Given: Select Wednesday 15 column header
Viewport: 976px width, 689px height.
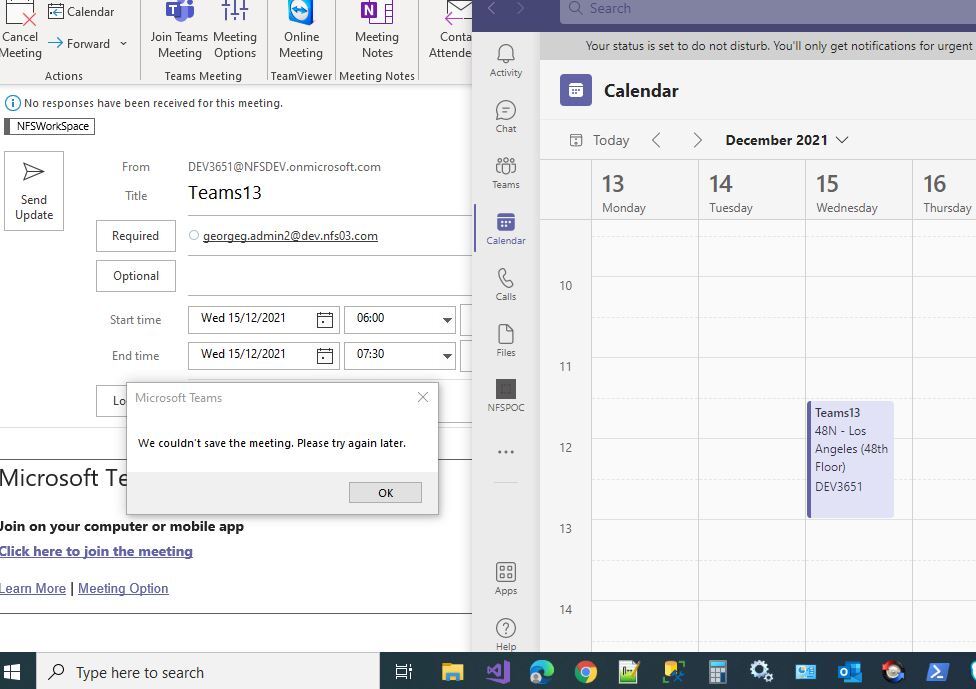Looking at the screenshot, I should (x=859, y=190).
